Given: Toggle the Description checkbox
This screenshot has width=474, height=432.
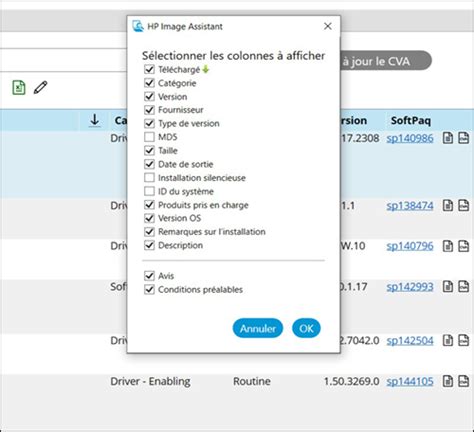Looking at the screenshot, I should [x=149, y=245].
